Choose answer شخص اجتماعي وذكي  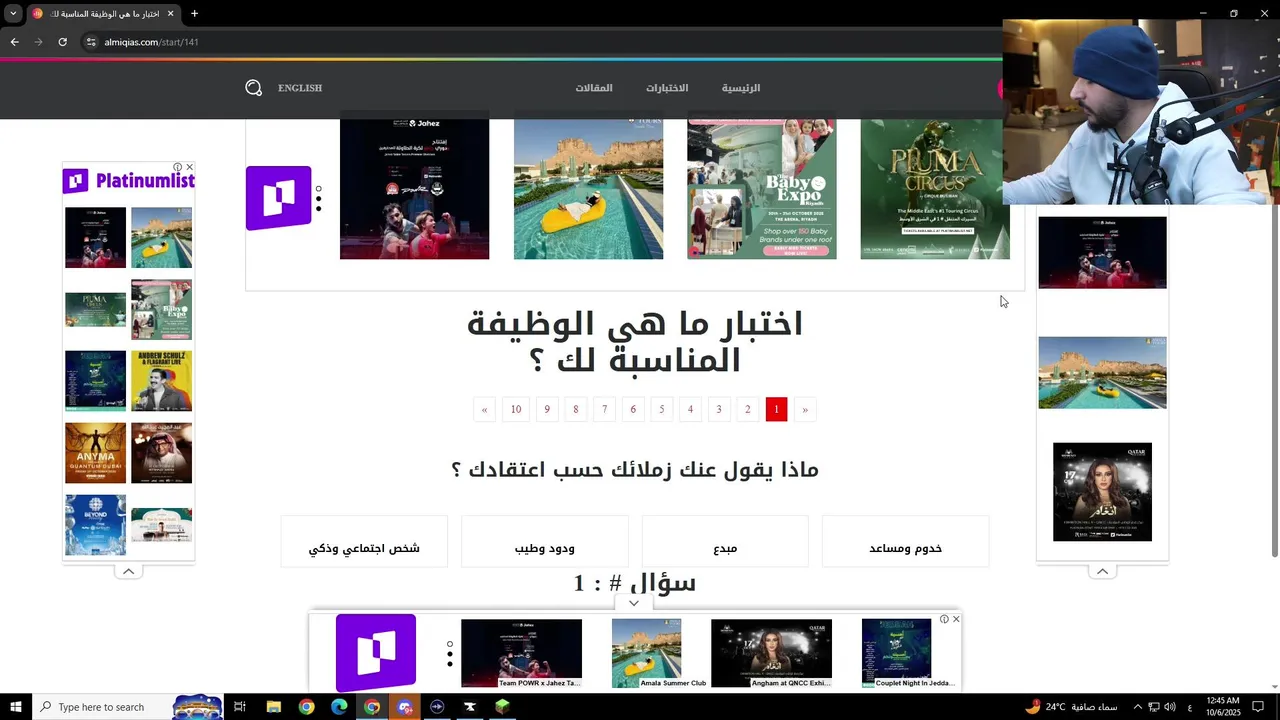point(364,542)
